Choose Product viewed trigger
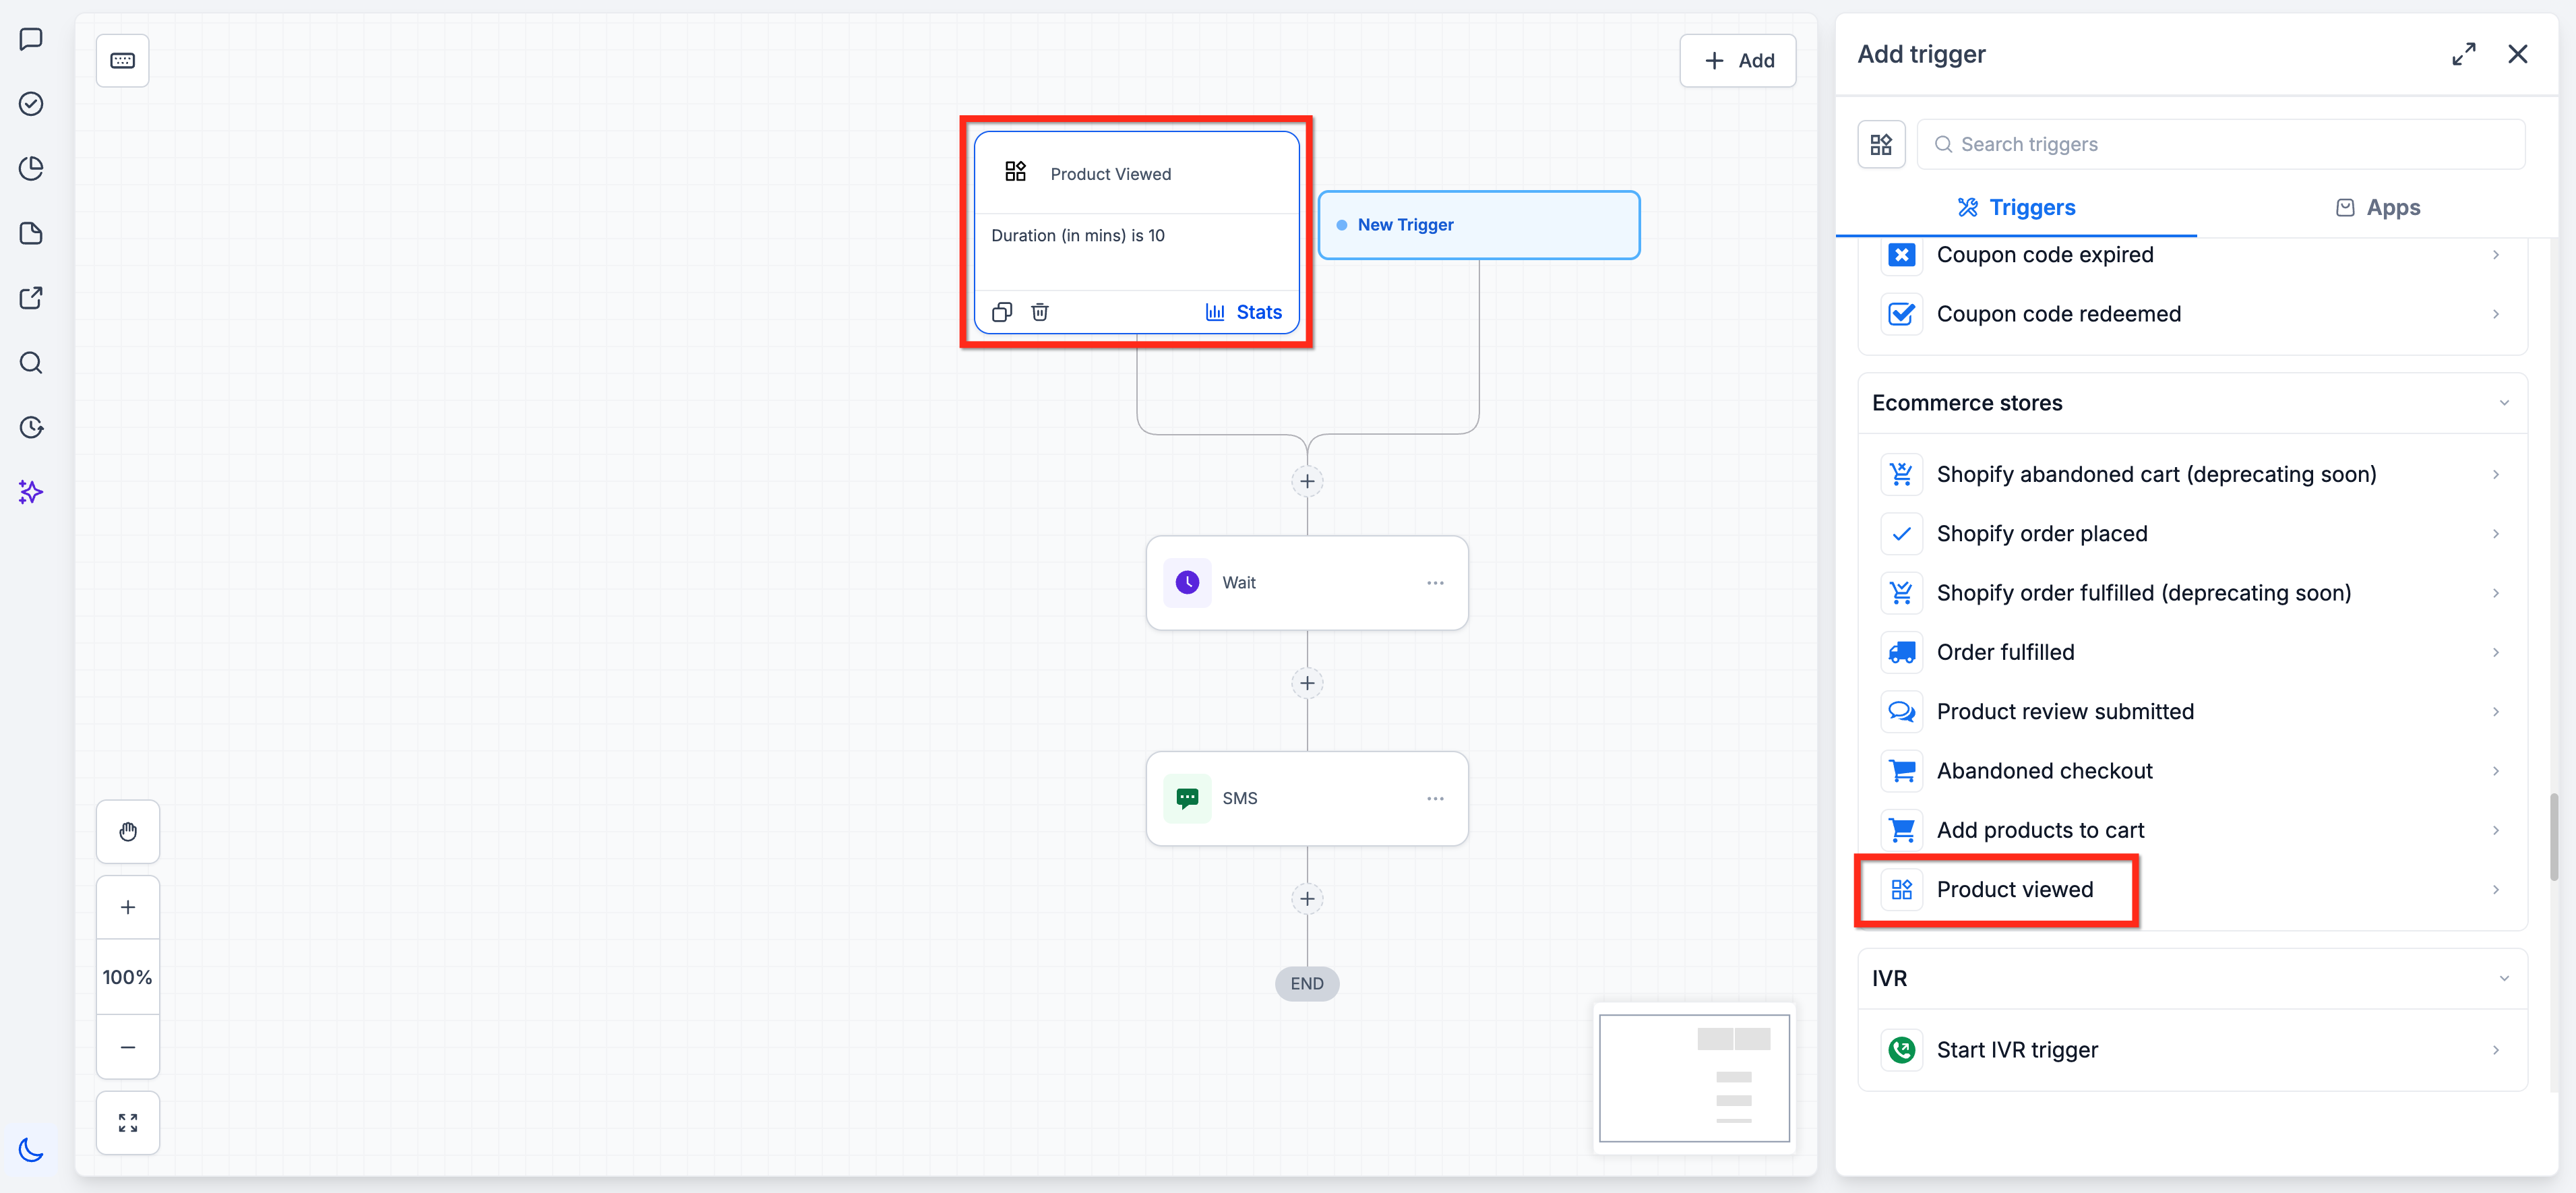 [x=2192, y=890]
